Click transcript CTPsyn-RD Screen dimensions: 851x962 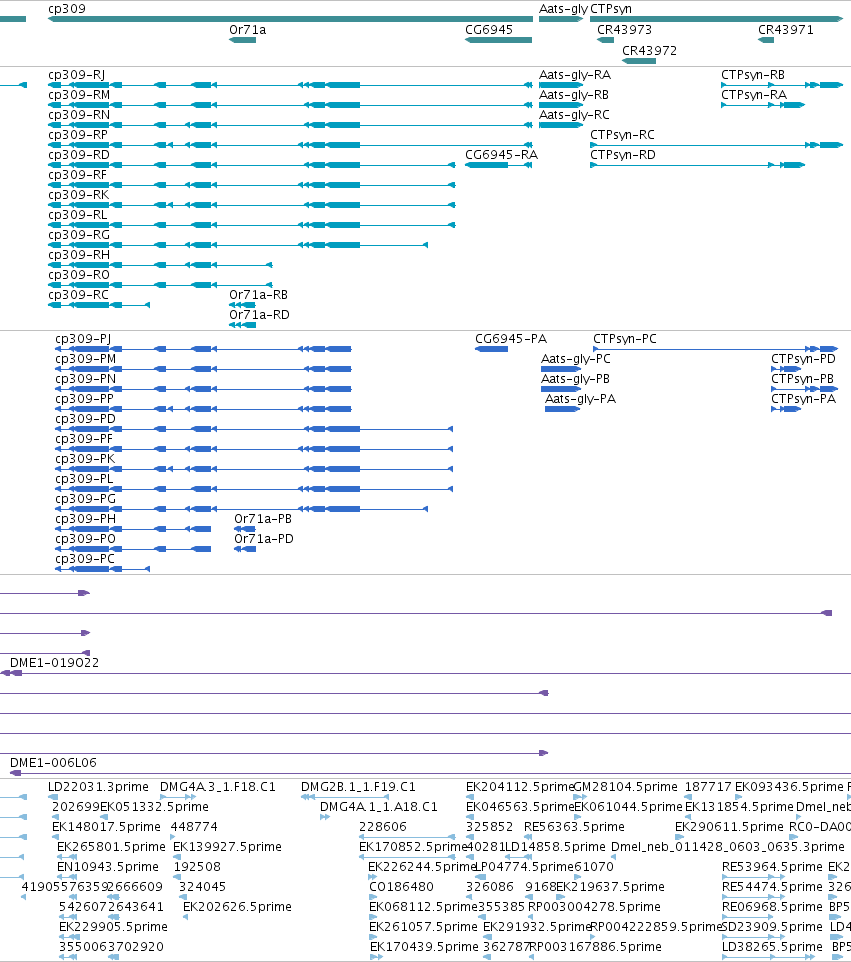click(x=623, y=155)
